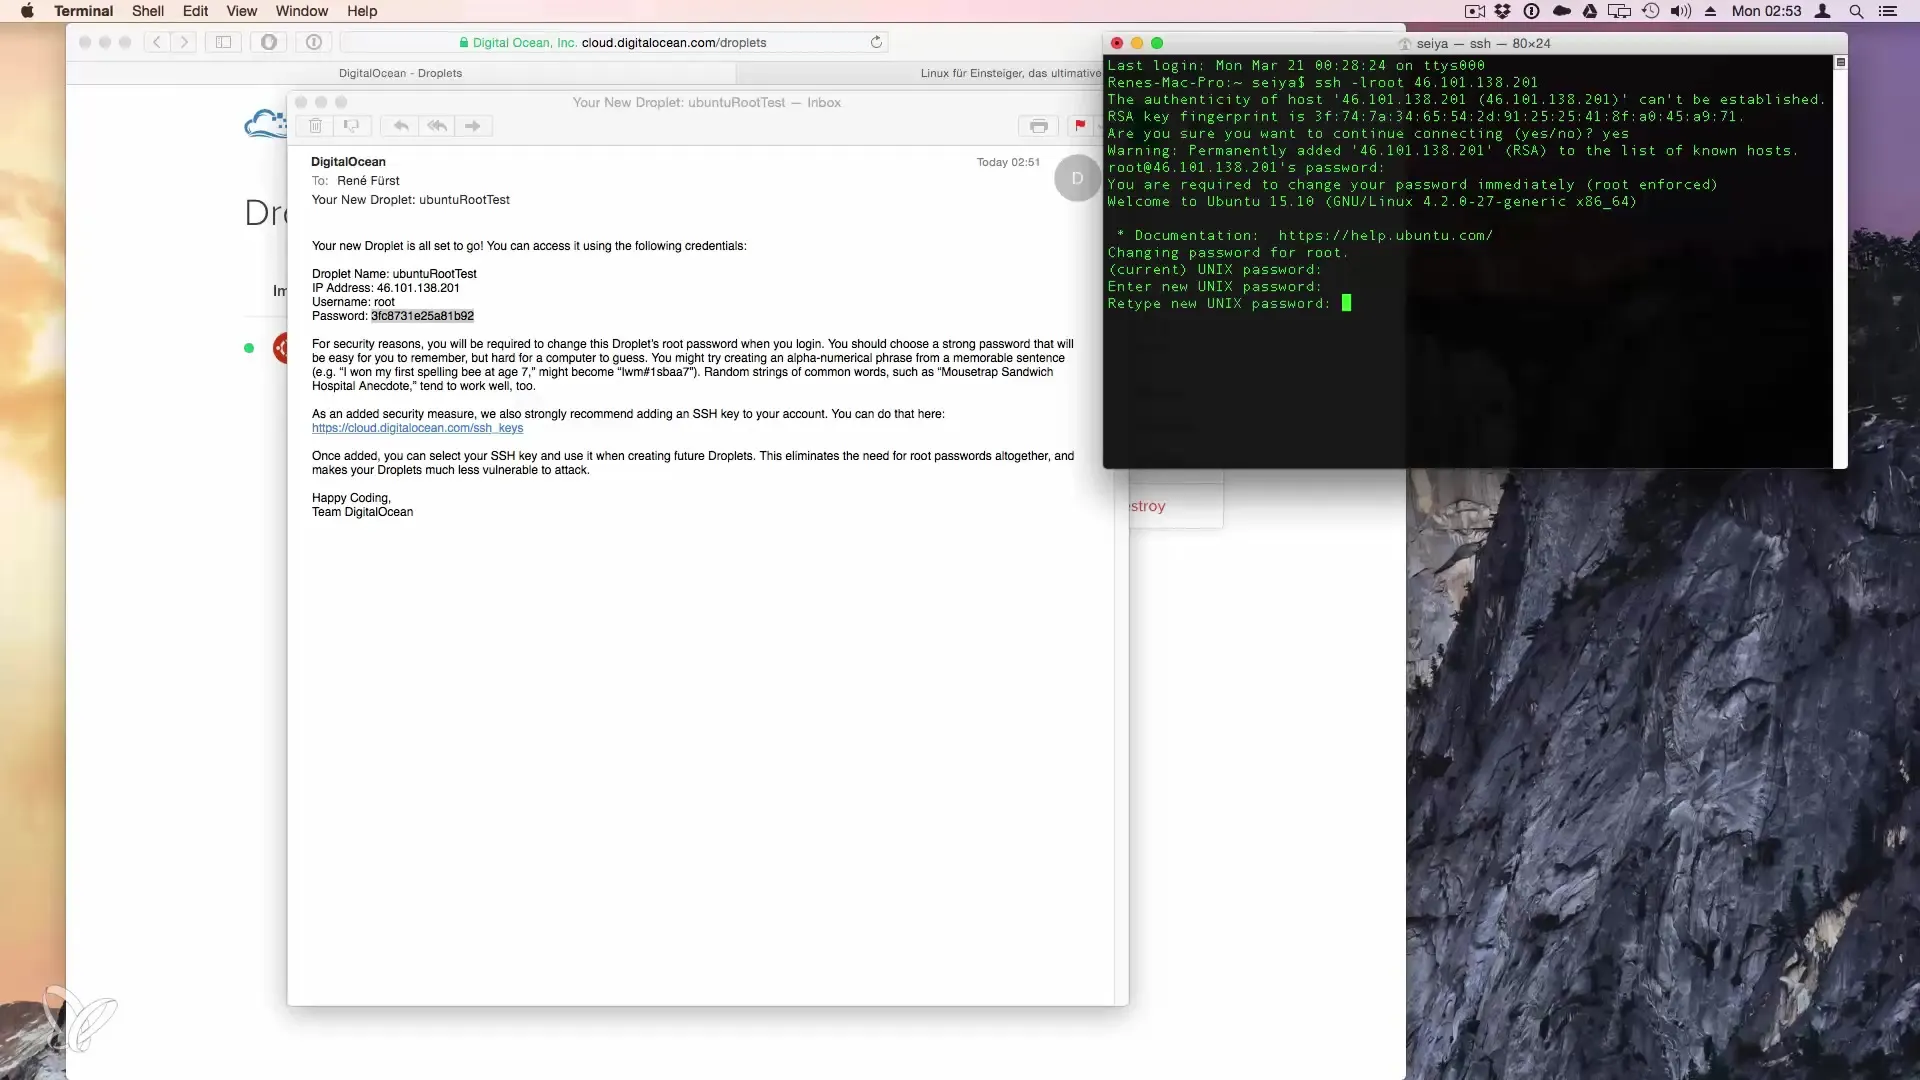Open Time Machine menu bar icon
This screenshot has width=1920, height=1080.
pyautogui.click(x=1651, y=11)
